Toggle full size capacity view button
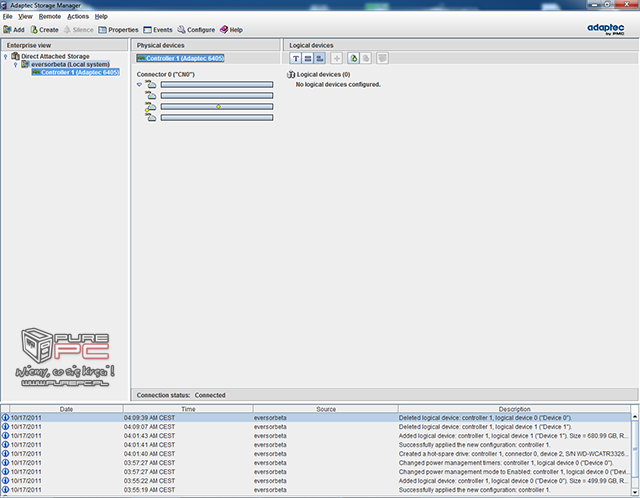Image resolution: width=640 pixels, height=498 pixels. tap(308, 59)
